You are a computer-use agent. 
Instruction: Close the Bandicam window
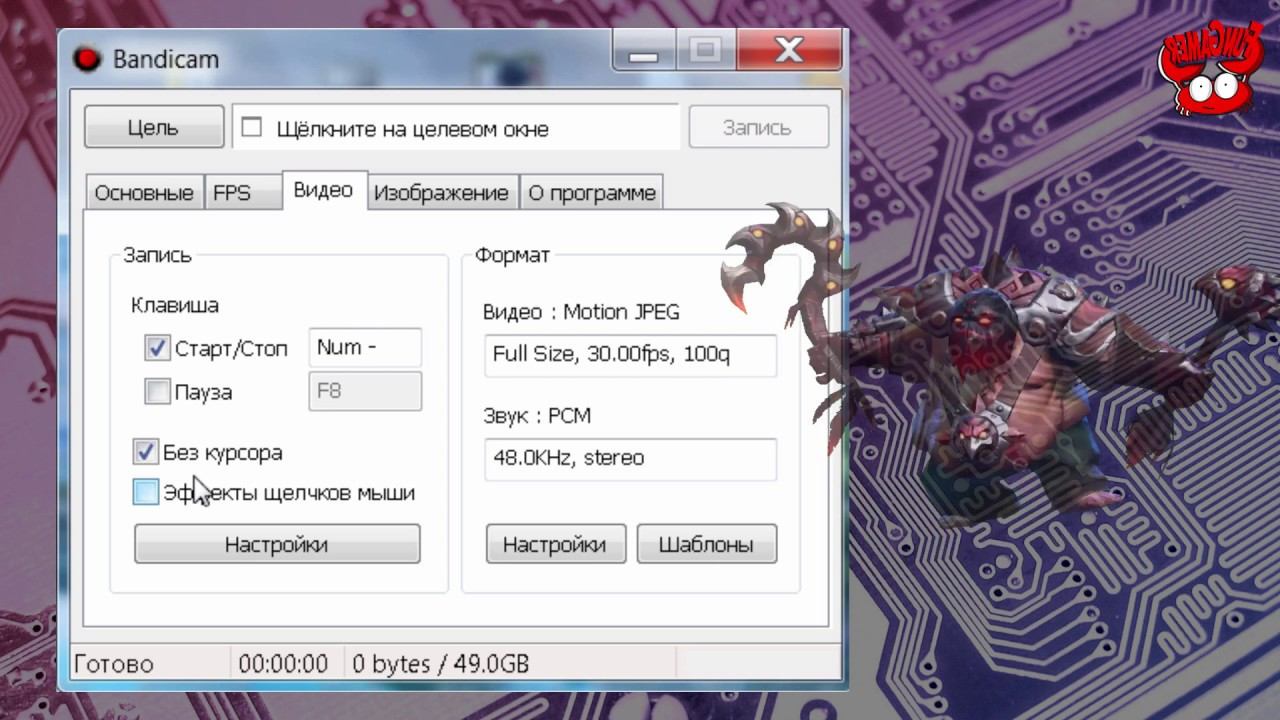click(x=790, y=50)
